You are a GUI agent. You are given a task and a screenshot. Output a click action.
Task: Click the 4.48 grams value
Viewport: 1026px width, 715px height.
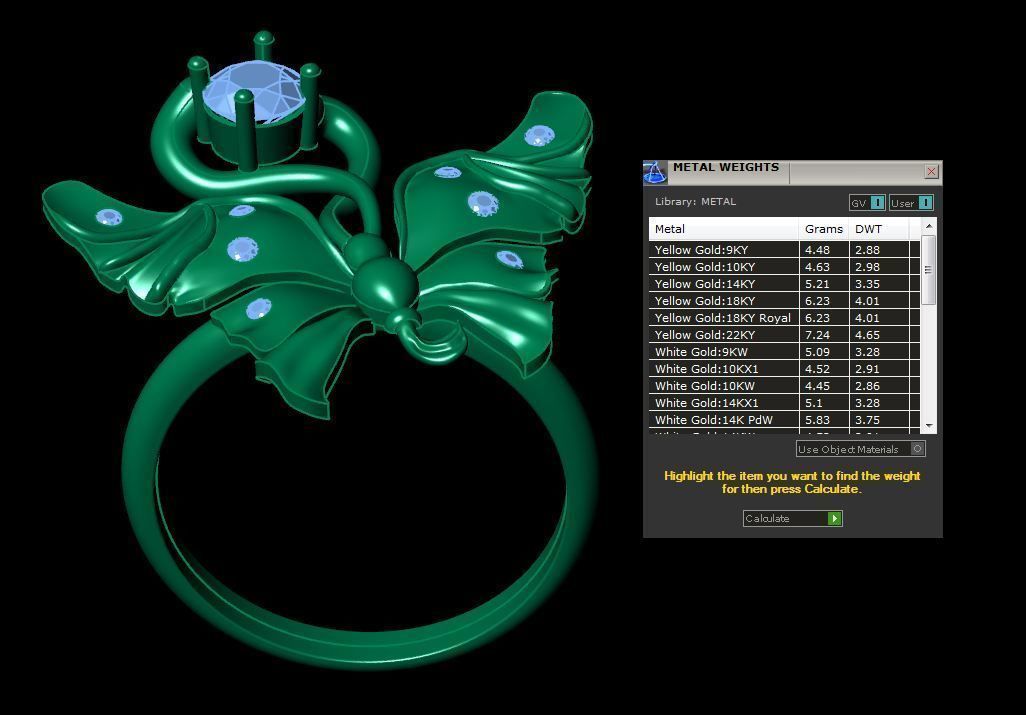pyautogui.click(x=817, y=250)
